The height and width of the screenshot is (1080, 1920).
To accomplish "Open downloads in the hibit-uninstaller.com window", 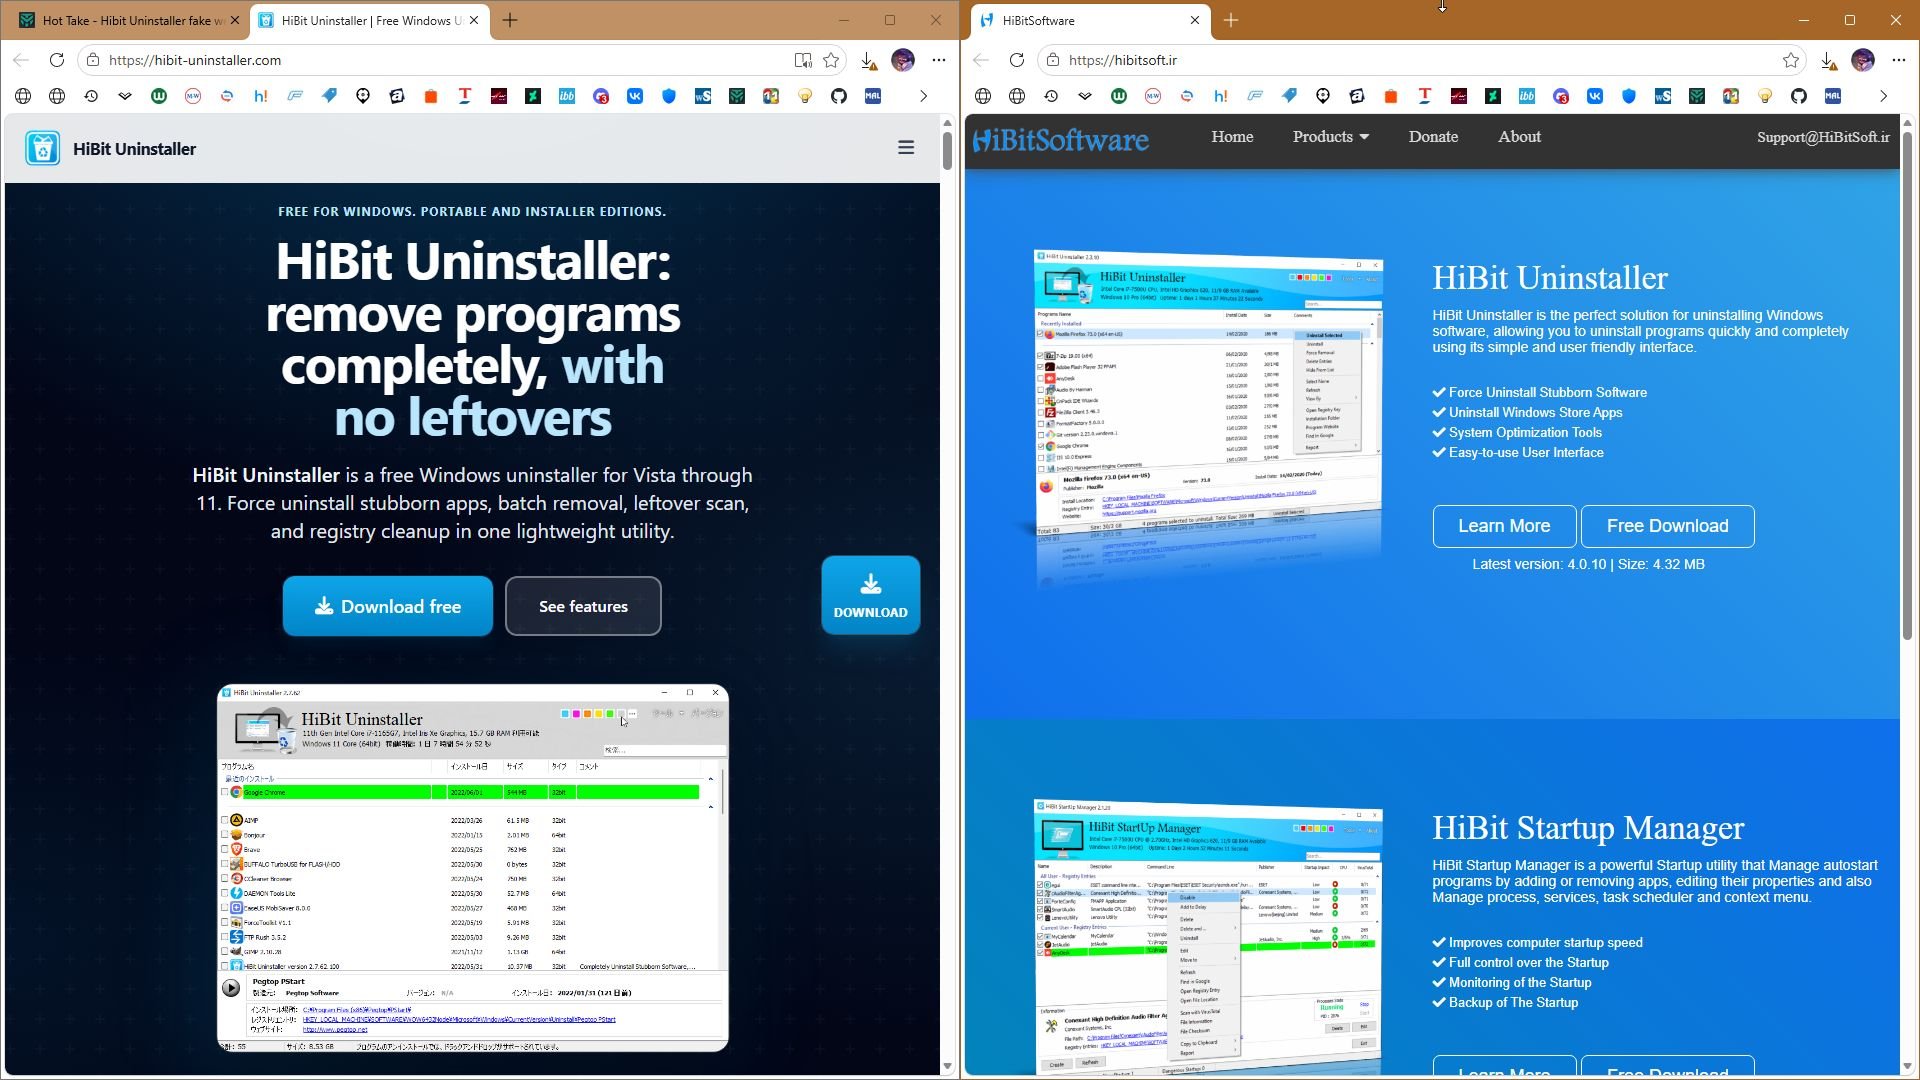I will pos(868,60).
